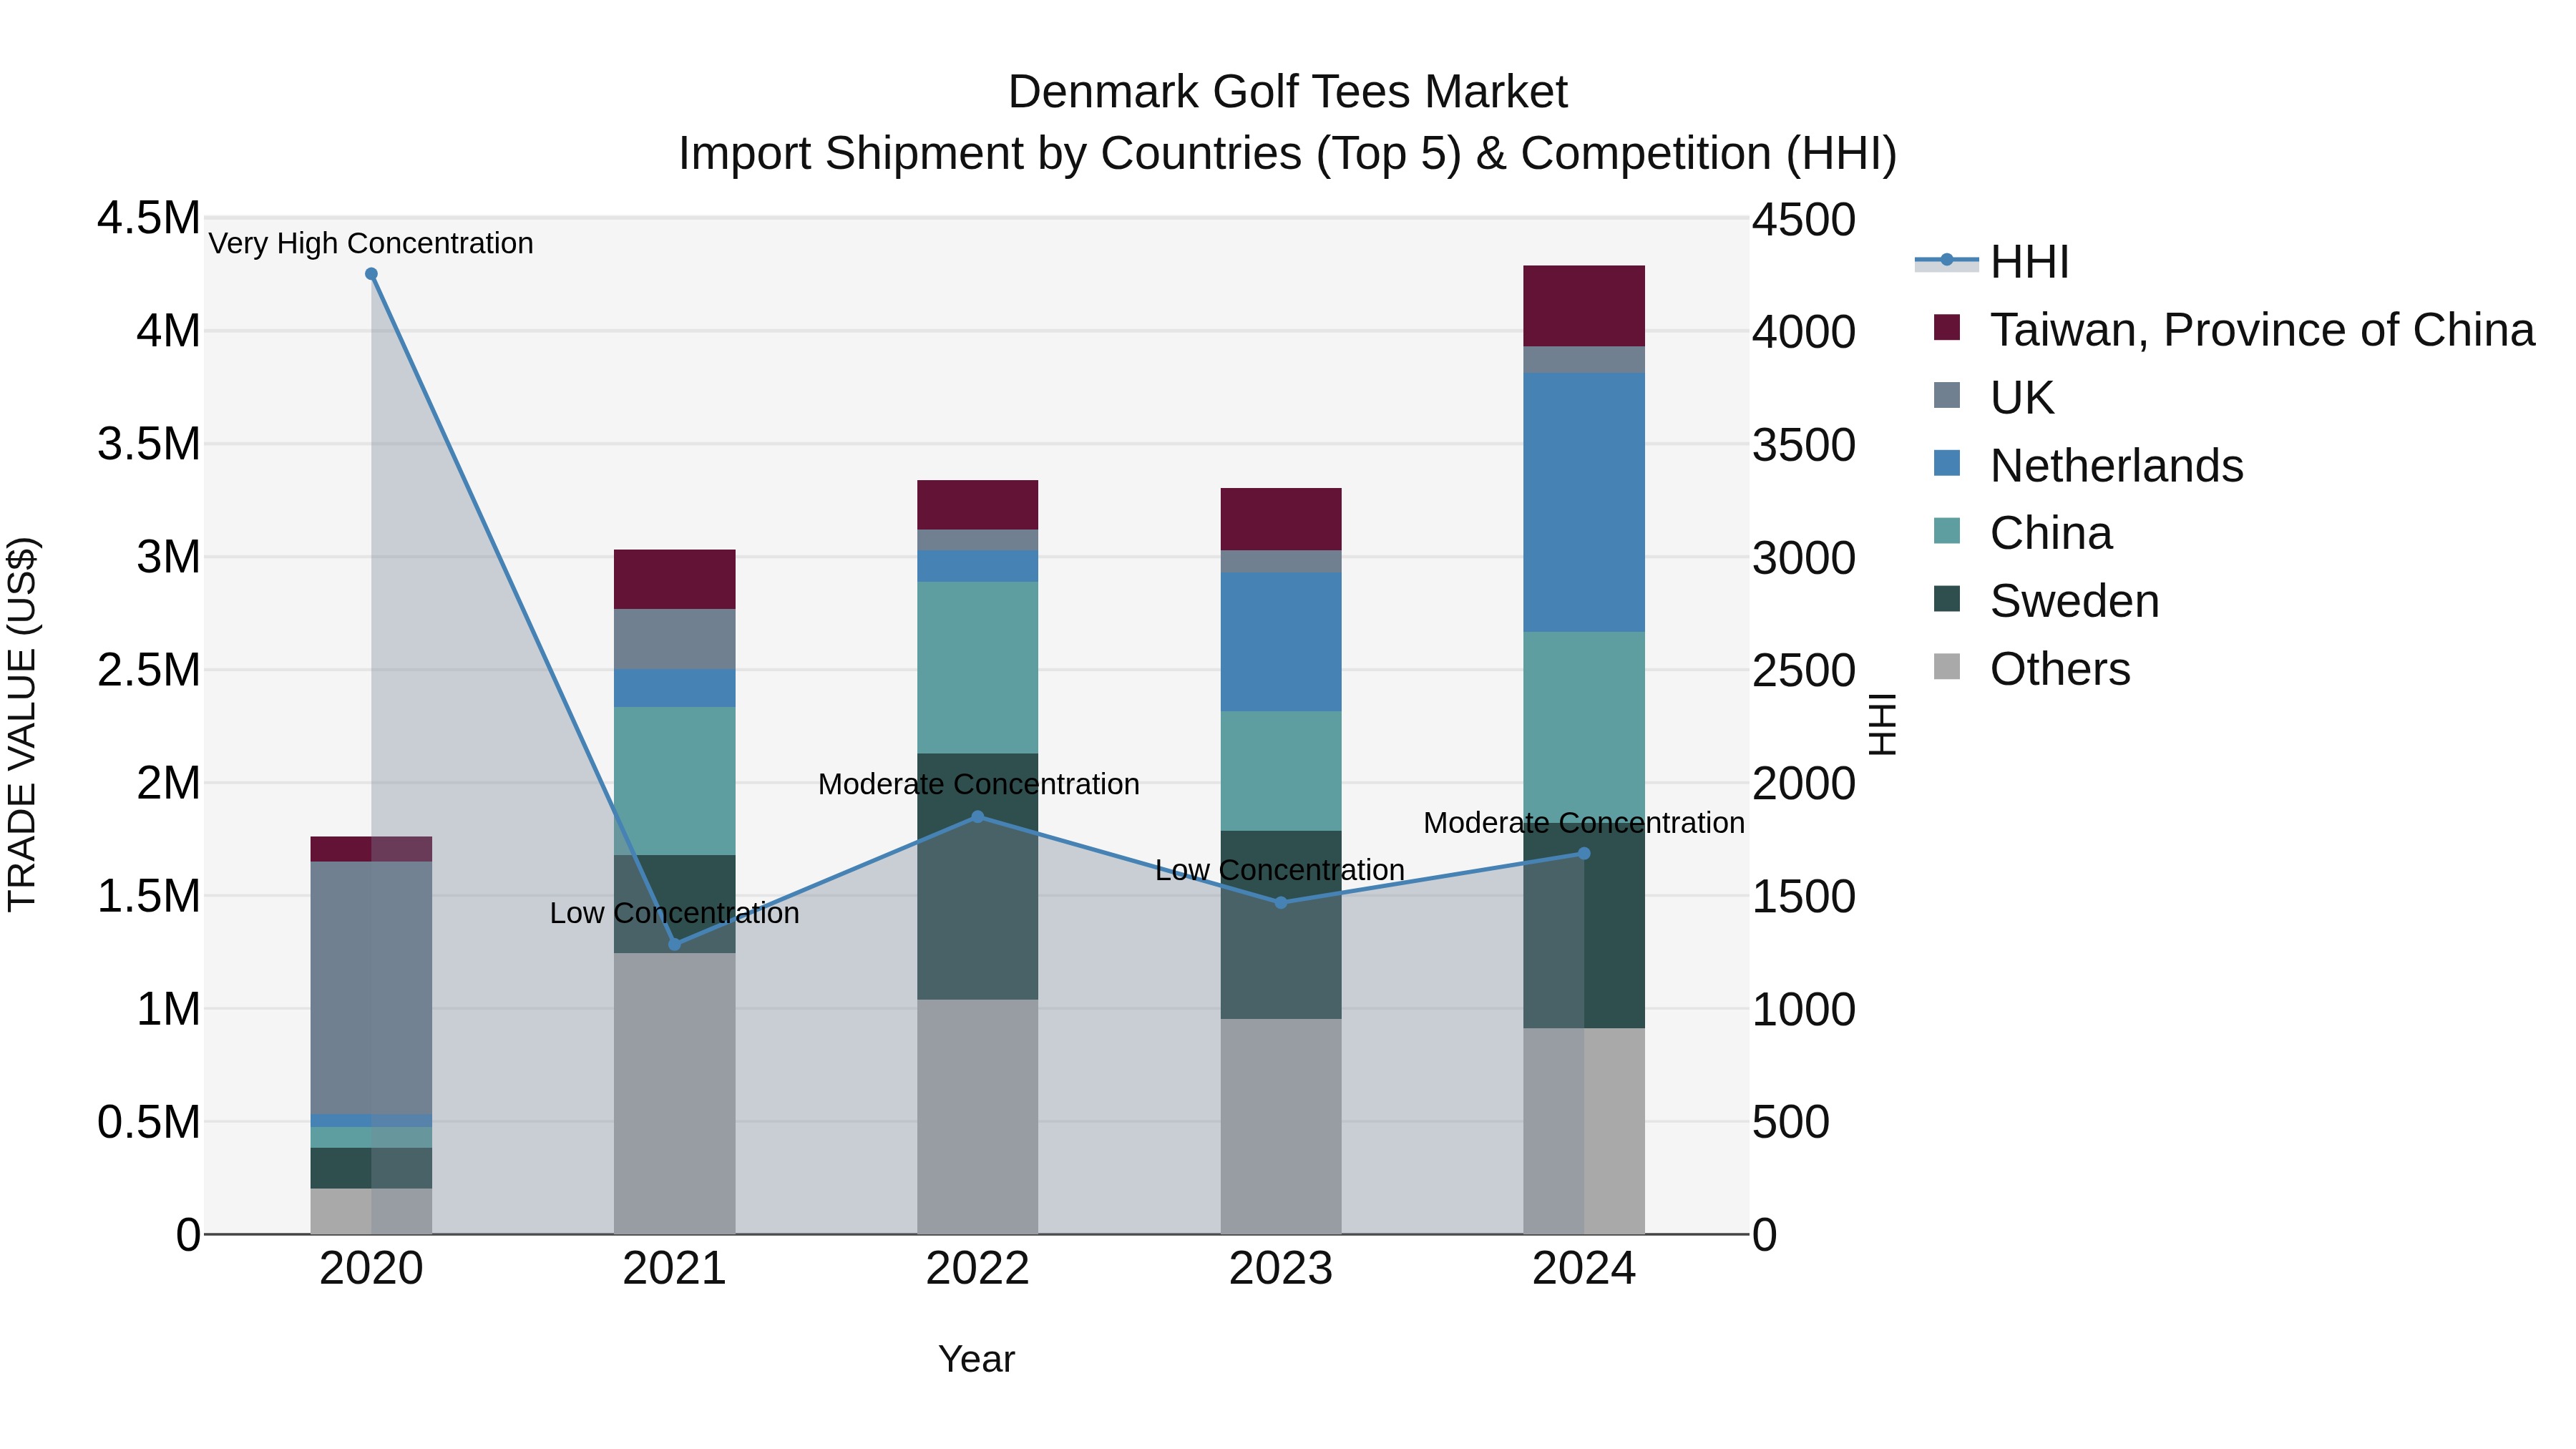Click the Moderate Concentration label near 2024
Screen dimensions: 2576x1449
pyautogui.click(x=1584, y=823)
